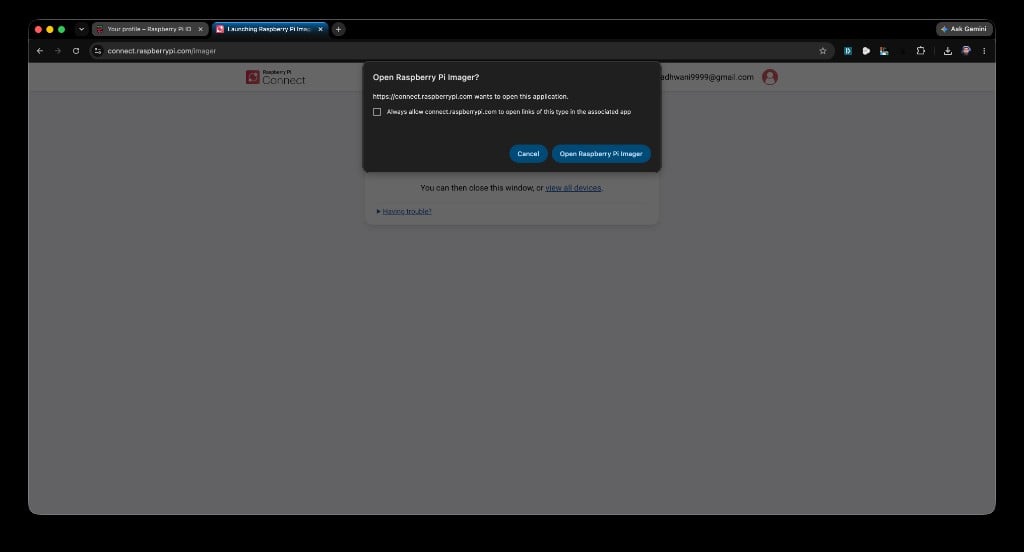Bookmark this page with the star icon
Viewport: 1024px width, 552px height.
point(823,50)
